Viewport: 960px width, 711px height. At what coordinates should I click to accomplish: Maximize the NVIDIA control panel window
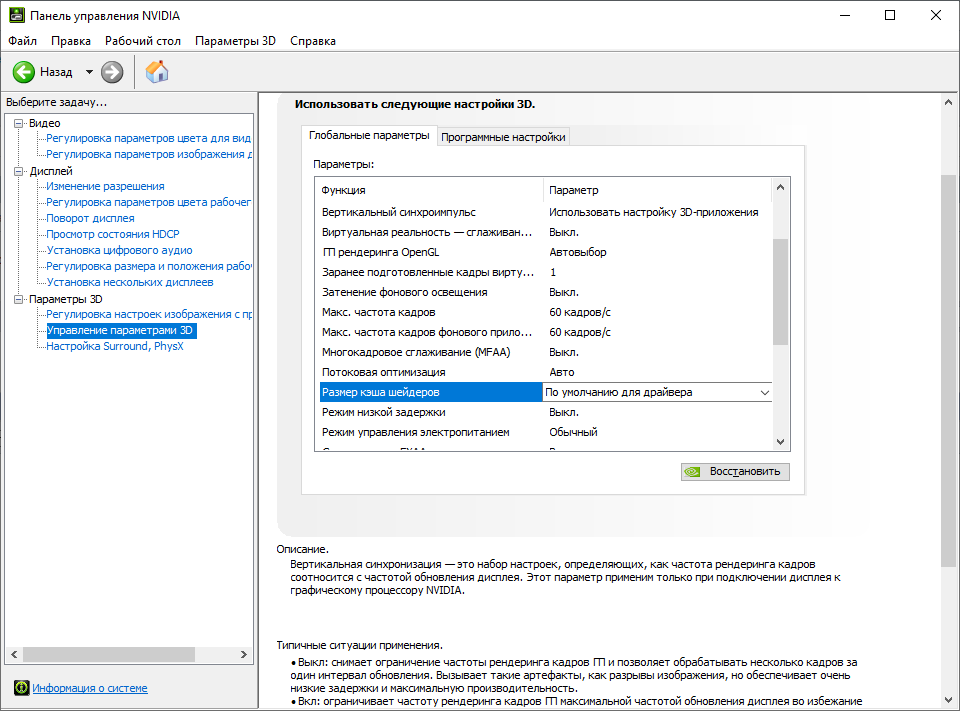pos(890,15)
